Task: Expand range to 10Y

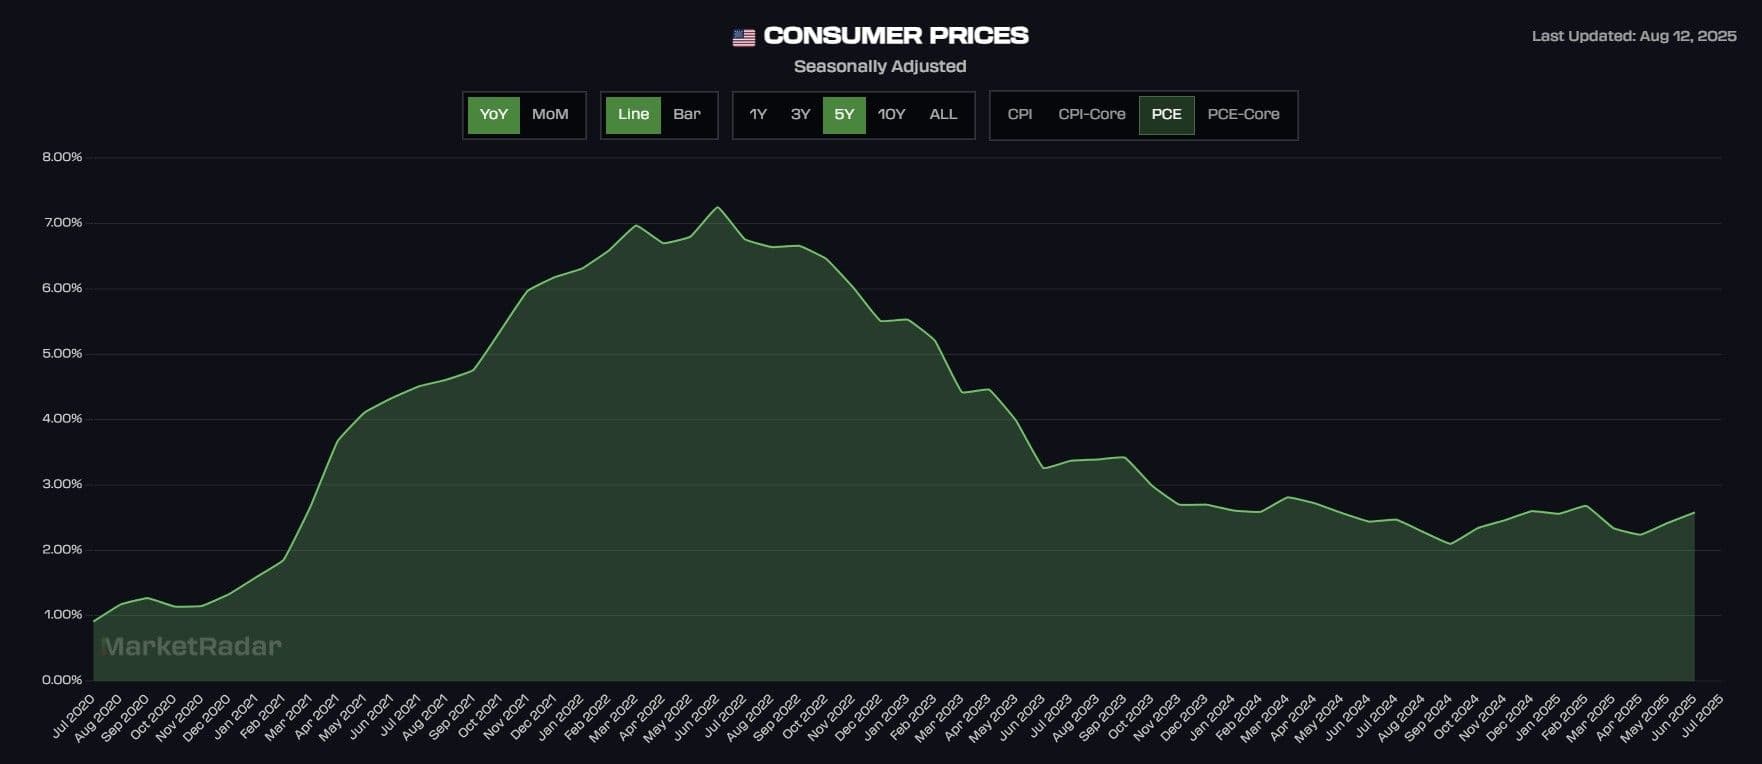Action: pos(891,115)
